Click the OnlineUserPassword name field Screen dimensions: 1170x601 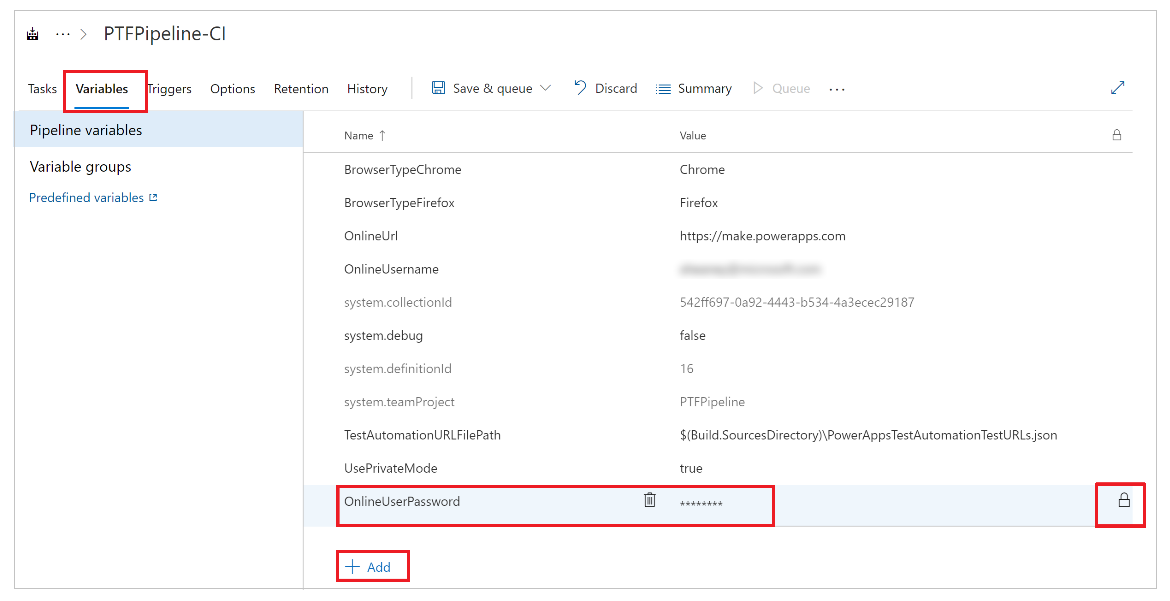402,501
